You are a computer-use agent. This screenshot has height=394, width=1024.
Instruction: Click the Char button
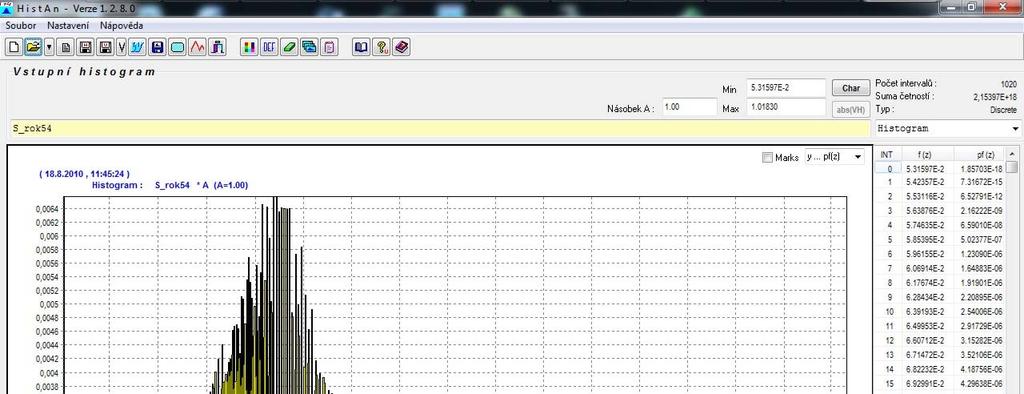pos(851,88)
